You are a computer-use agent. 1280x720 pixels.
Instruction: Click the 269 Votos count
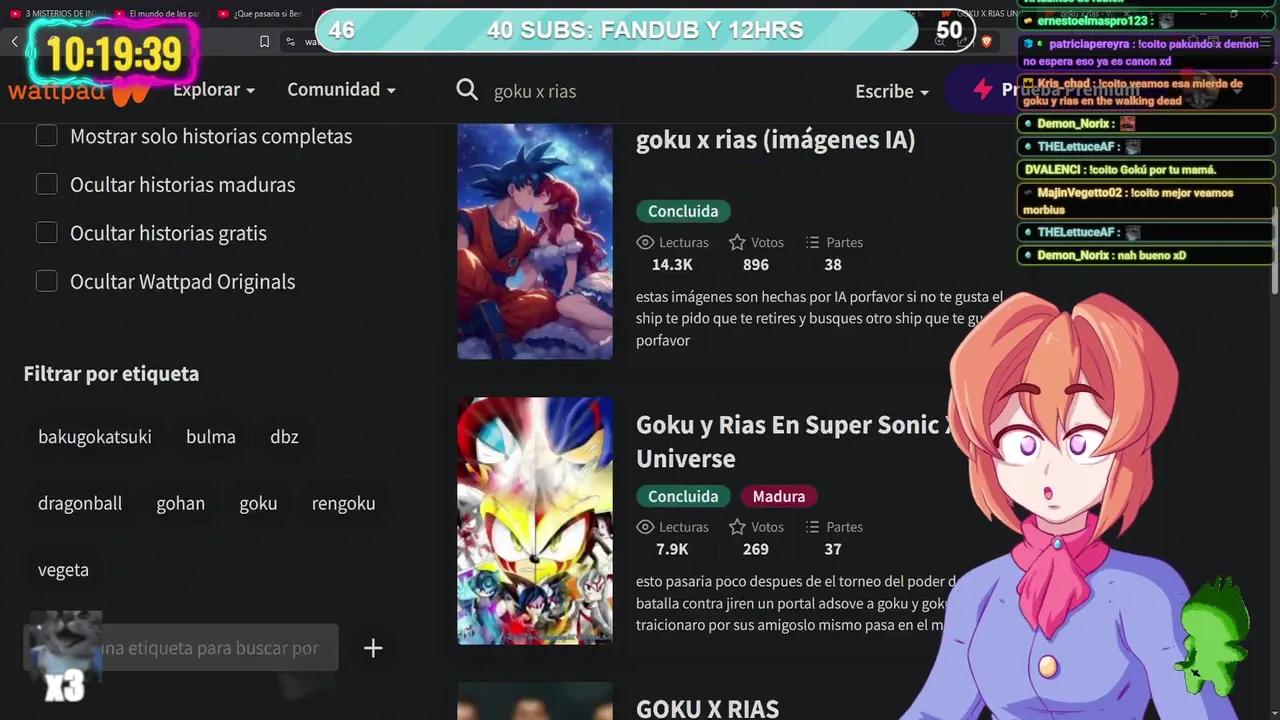pos(756,549)
